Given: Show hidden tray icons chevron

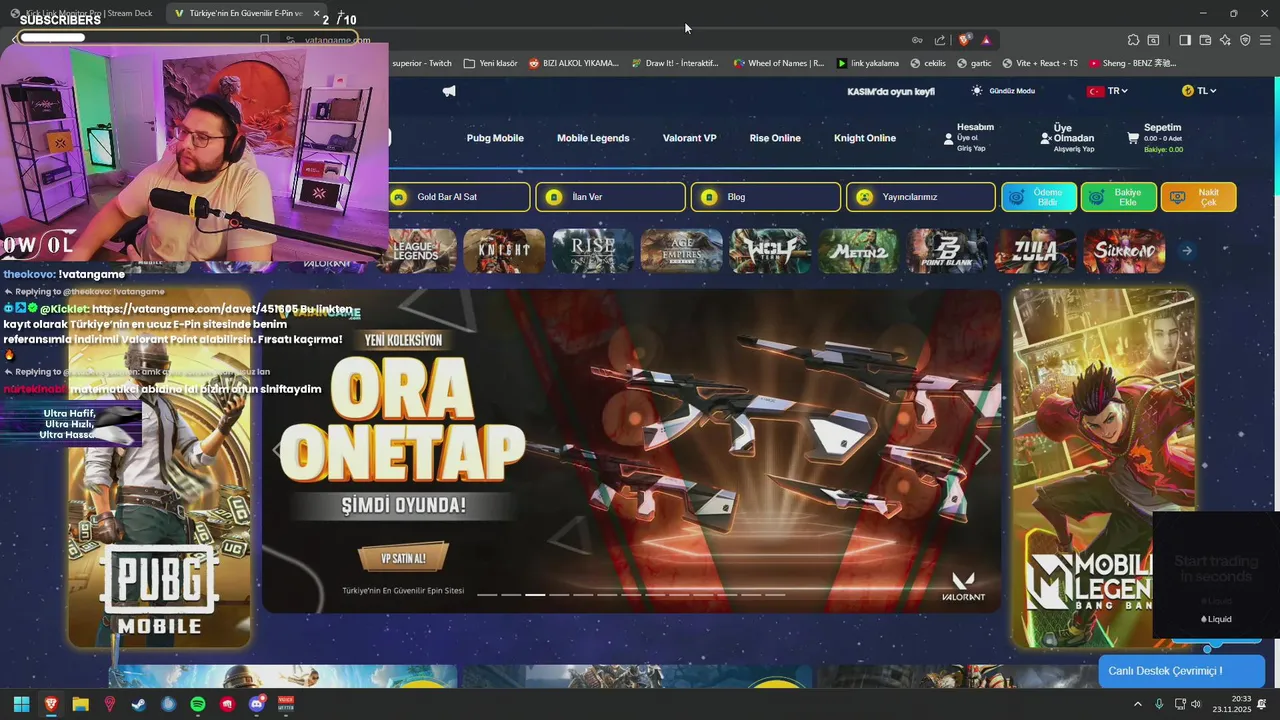Looking at the screenshot, I should click(x=1138, y=705).
